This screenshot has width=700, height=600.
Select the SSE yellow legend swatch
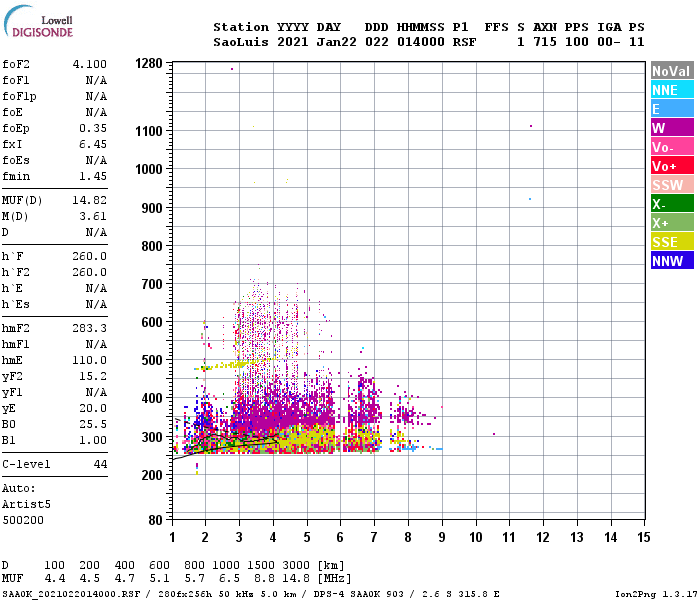672,242
